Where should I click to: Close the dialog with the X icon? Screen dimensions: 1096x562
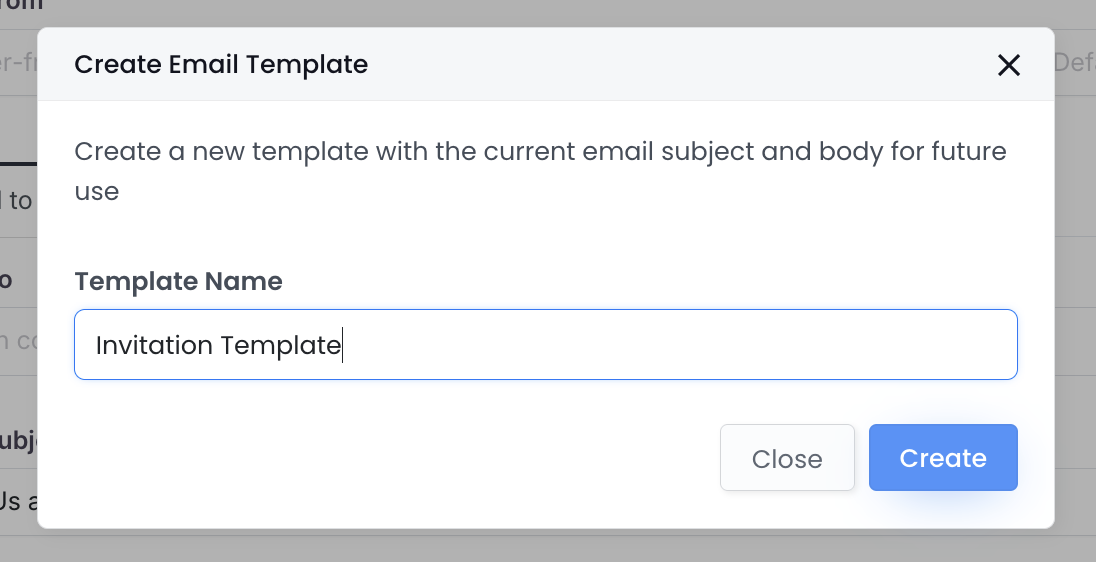click(x=1008, y=65)
